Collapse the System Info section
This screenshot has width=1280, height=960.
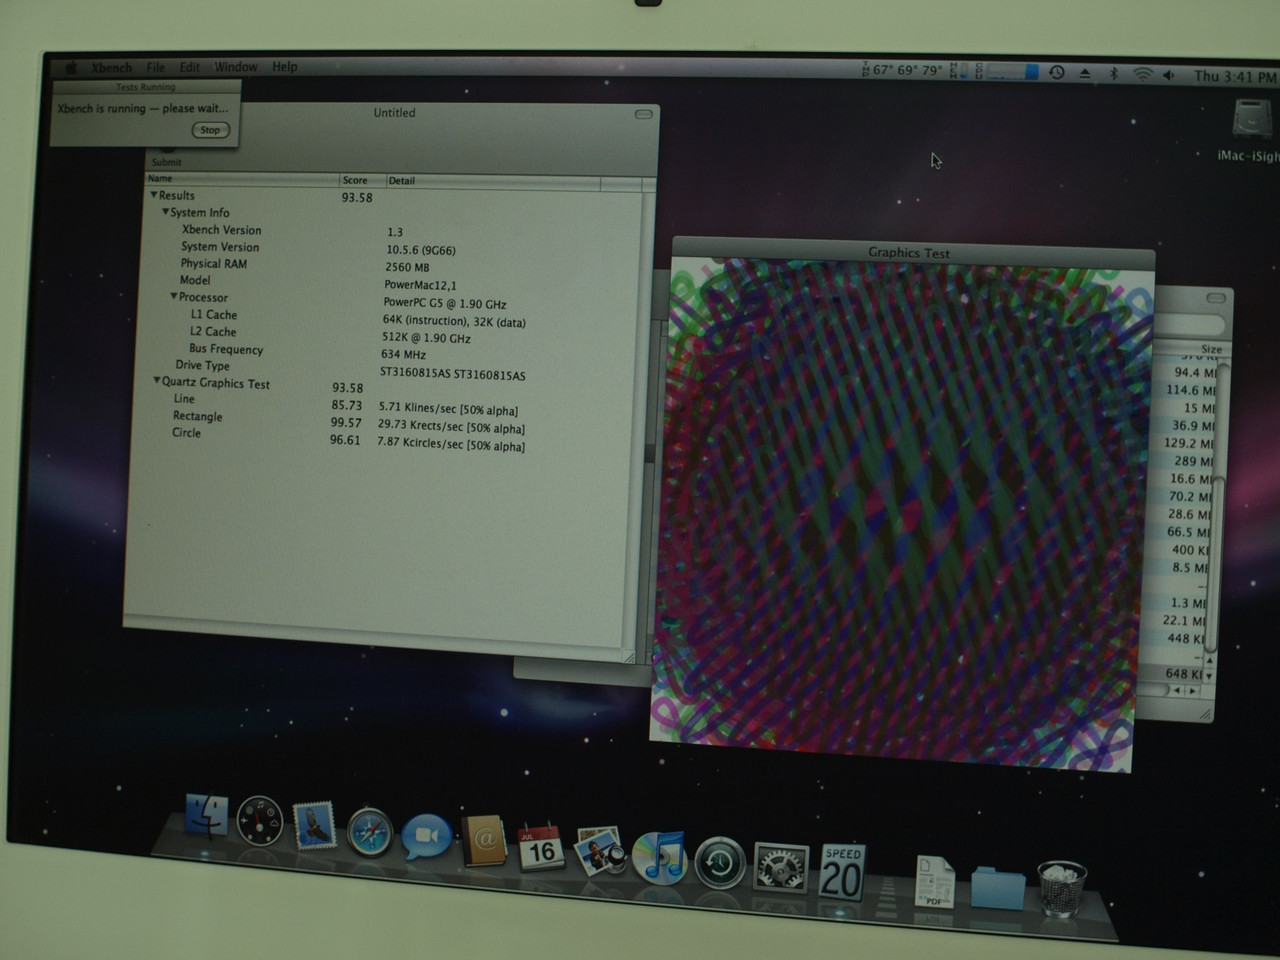pos(166,212)
